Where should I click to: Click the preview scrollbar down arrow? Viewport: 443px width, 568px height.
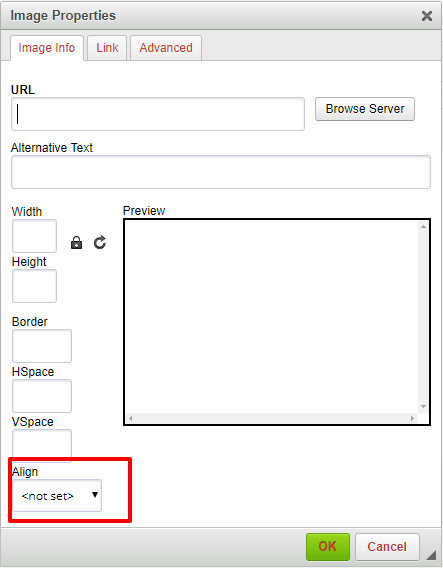423,406
